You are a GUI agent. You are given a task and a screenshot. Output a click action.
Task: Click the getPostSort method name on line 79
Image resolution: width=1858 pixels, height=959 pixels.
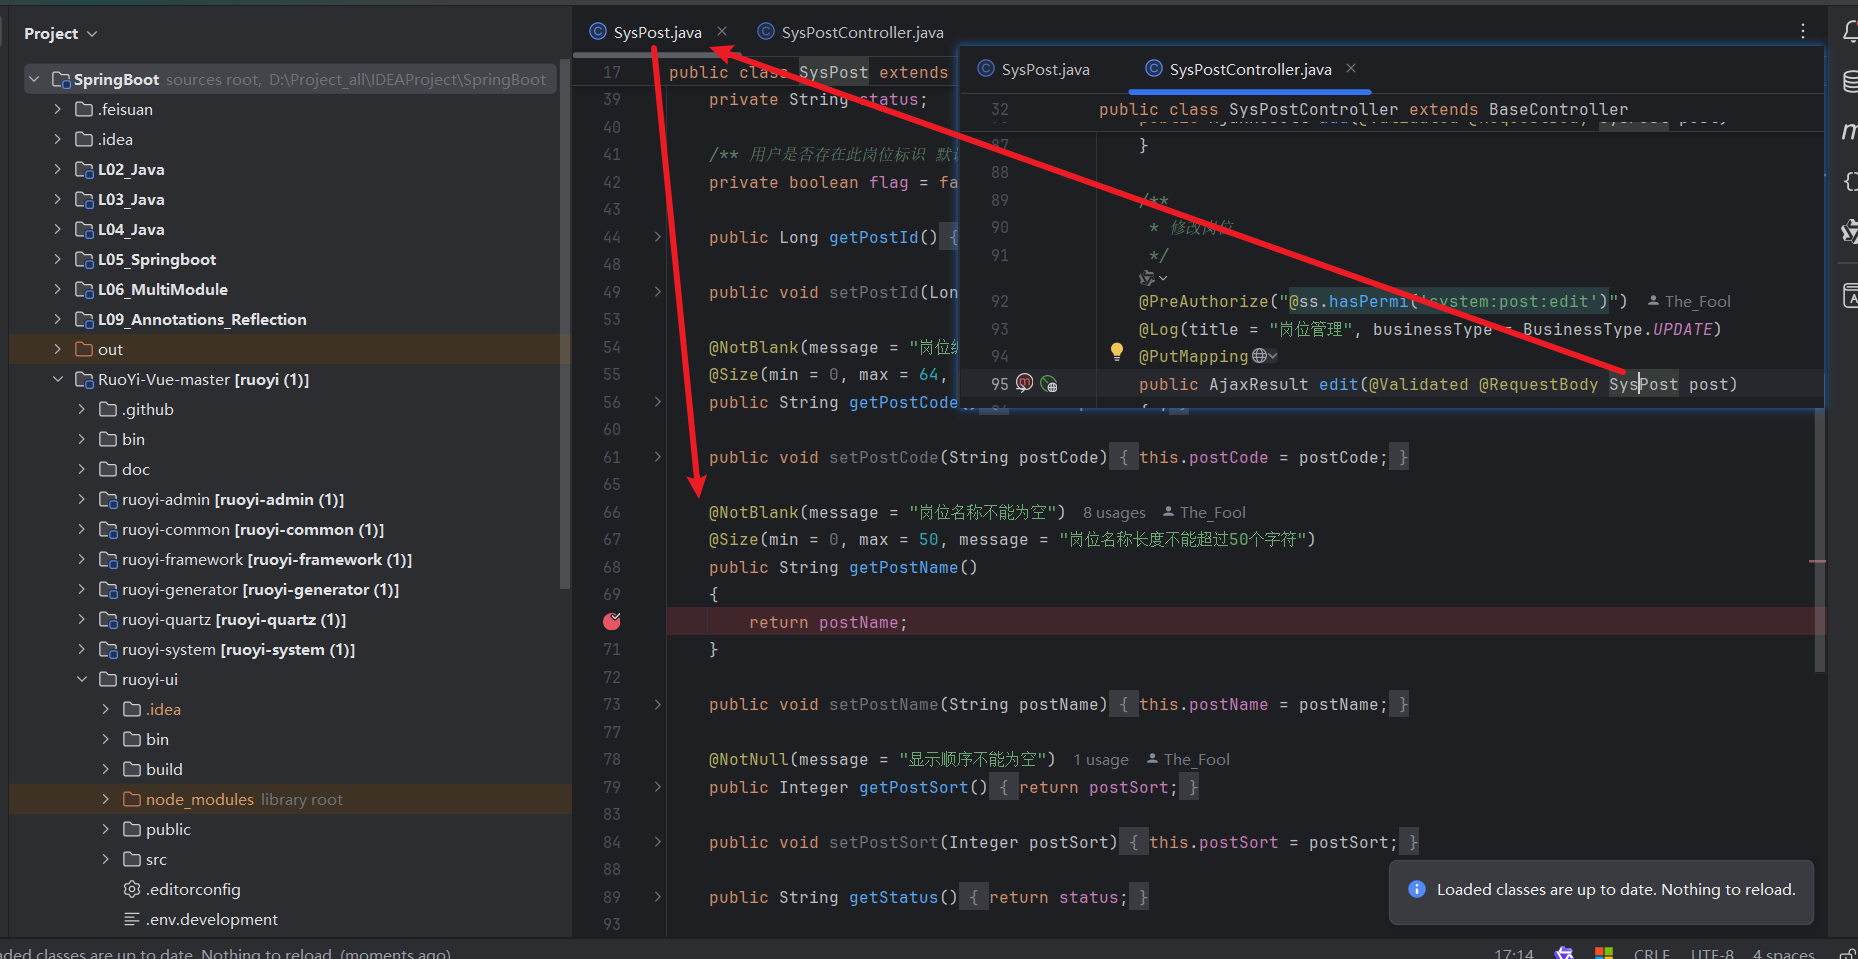(913, 787)
